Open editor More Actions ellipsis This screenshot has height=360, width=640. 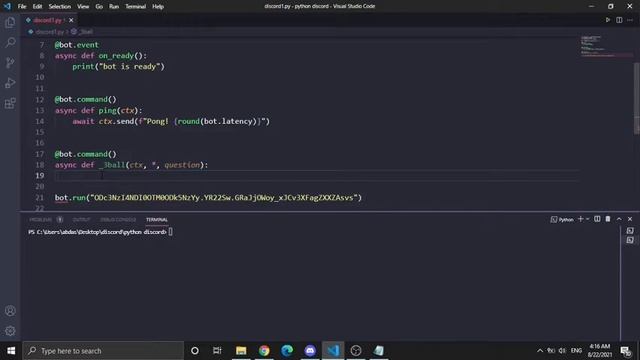pyautogui.click(x=630, y=20)
